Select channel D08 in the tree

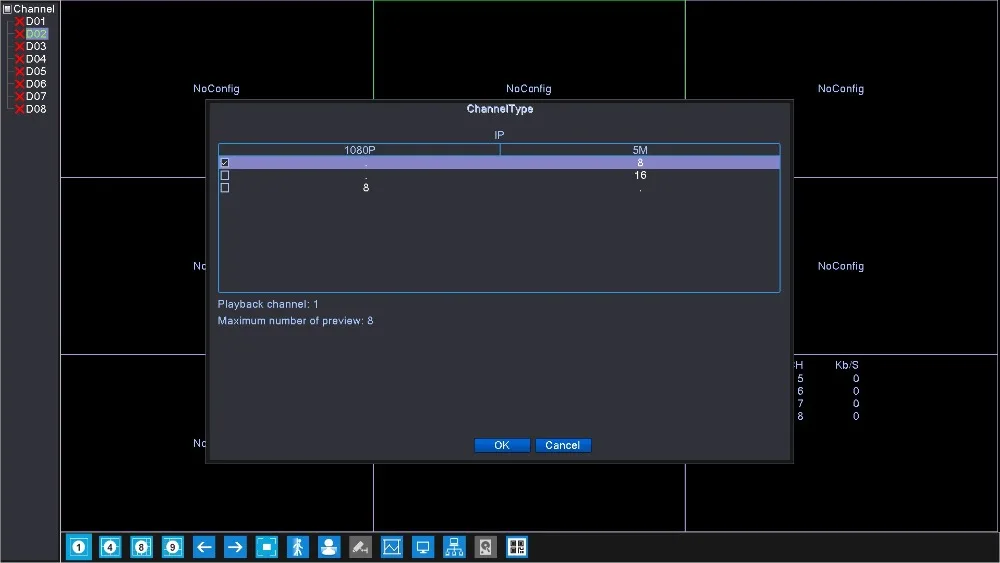[36, 109]
